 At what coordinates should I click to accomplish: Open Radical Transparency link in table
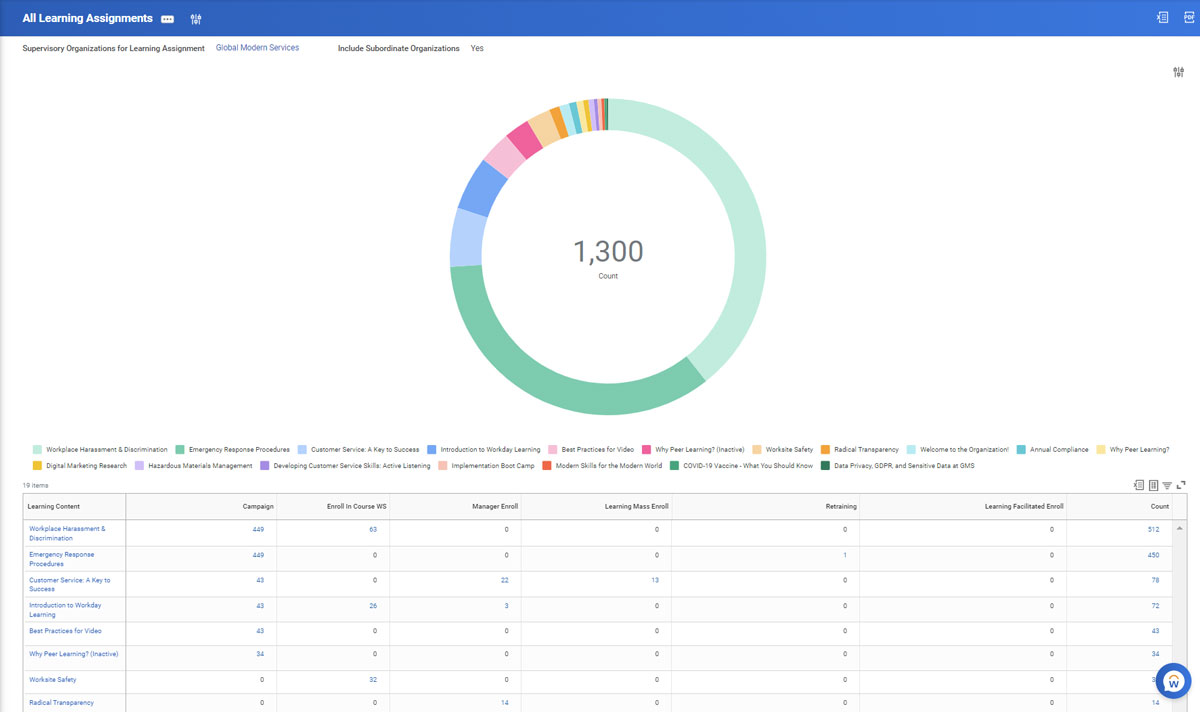coord(61,703)
